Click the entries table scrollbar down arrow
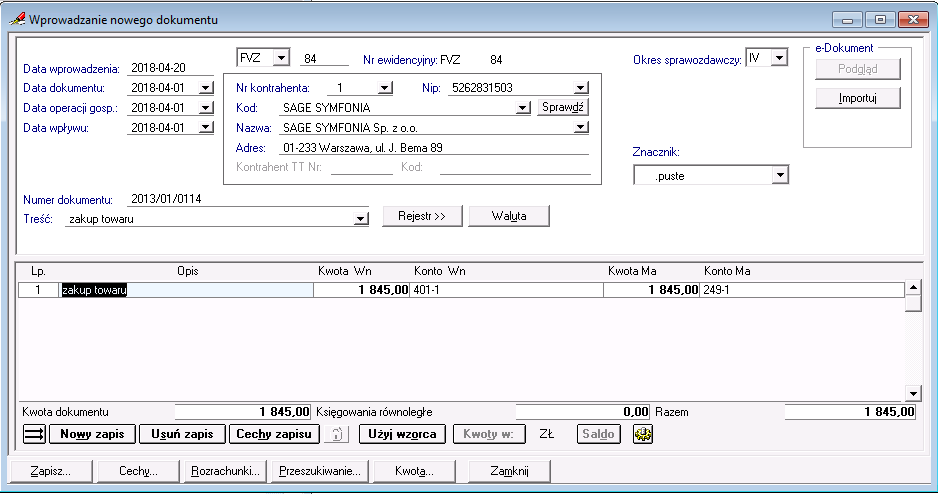Screen dimensions: 938x494 point(912,393)
